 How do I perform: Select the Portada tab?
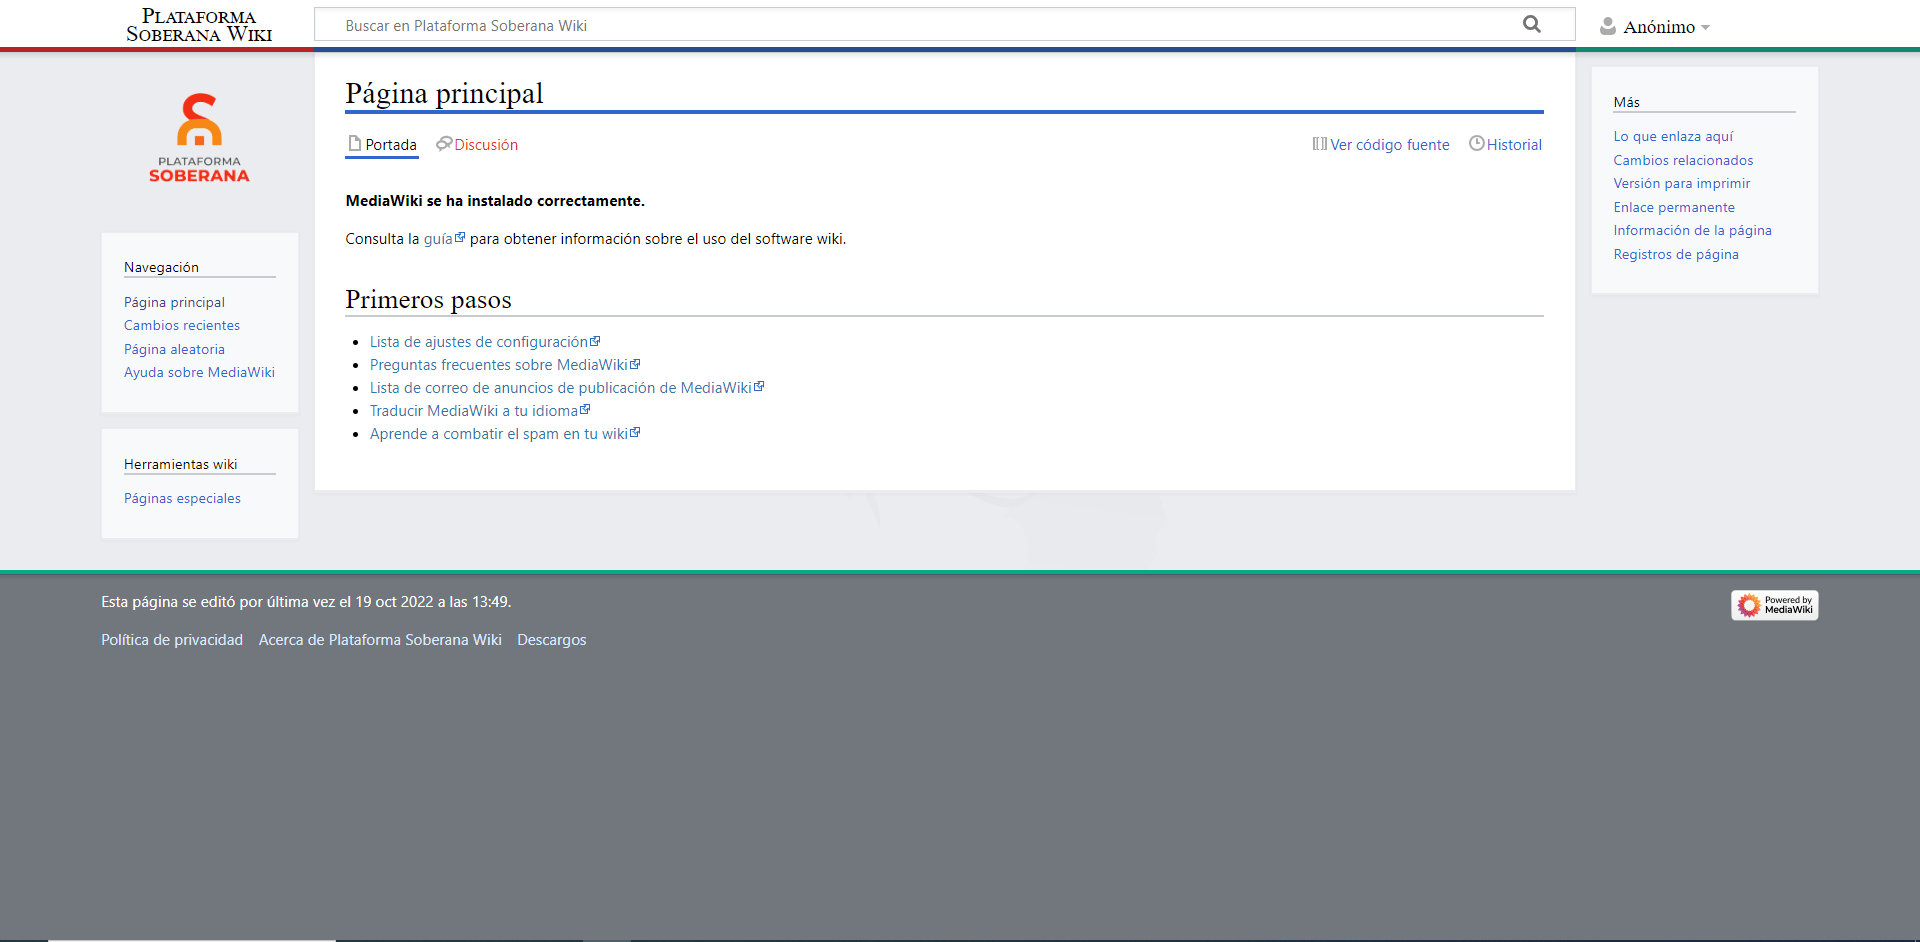pos(382,145)
